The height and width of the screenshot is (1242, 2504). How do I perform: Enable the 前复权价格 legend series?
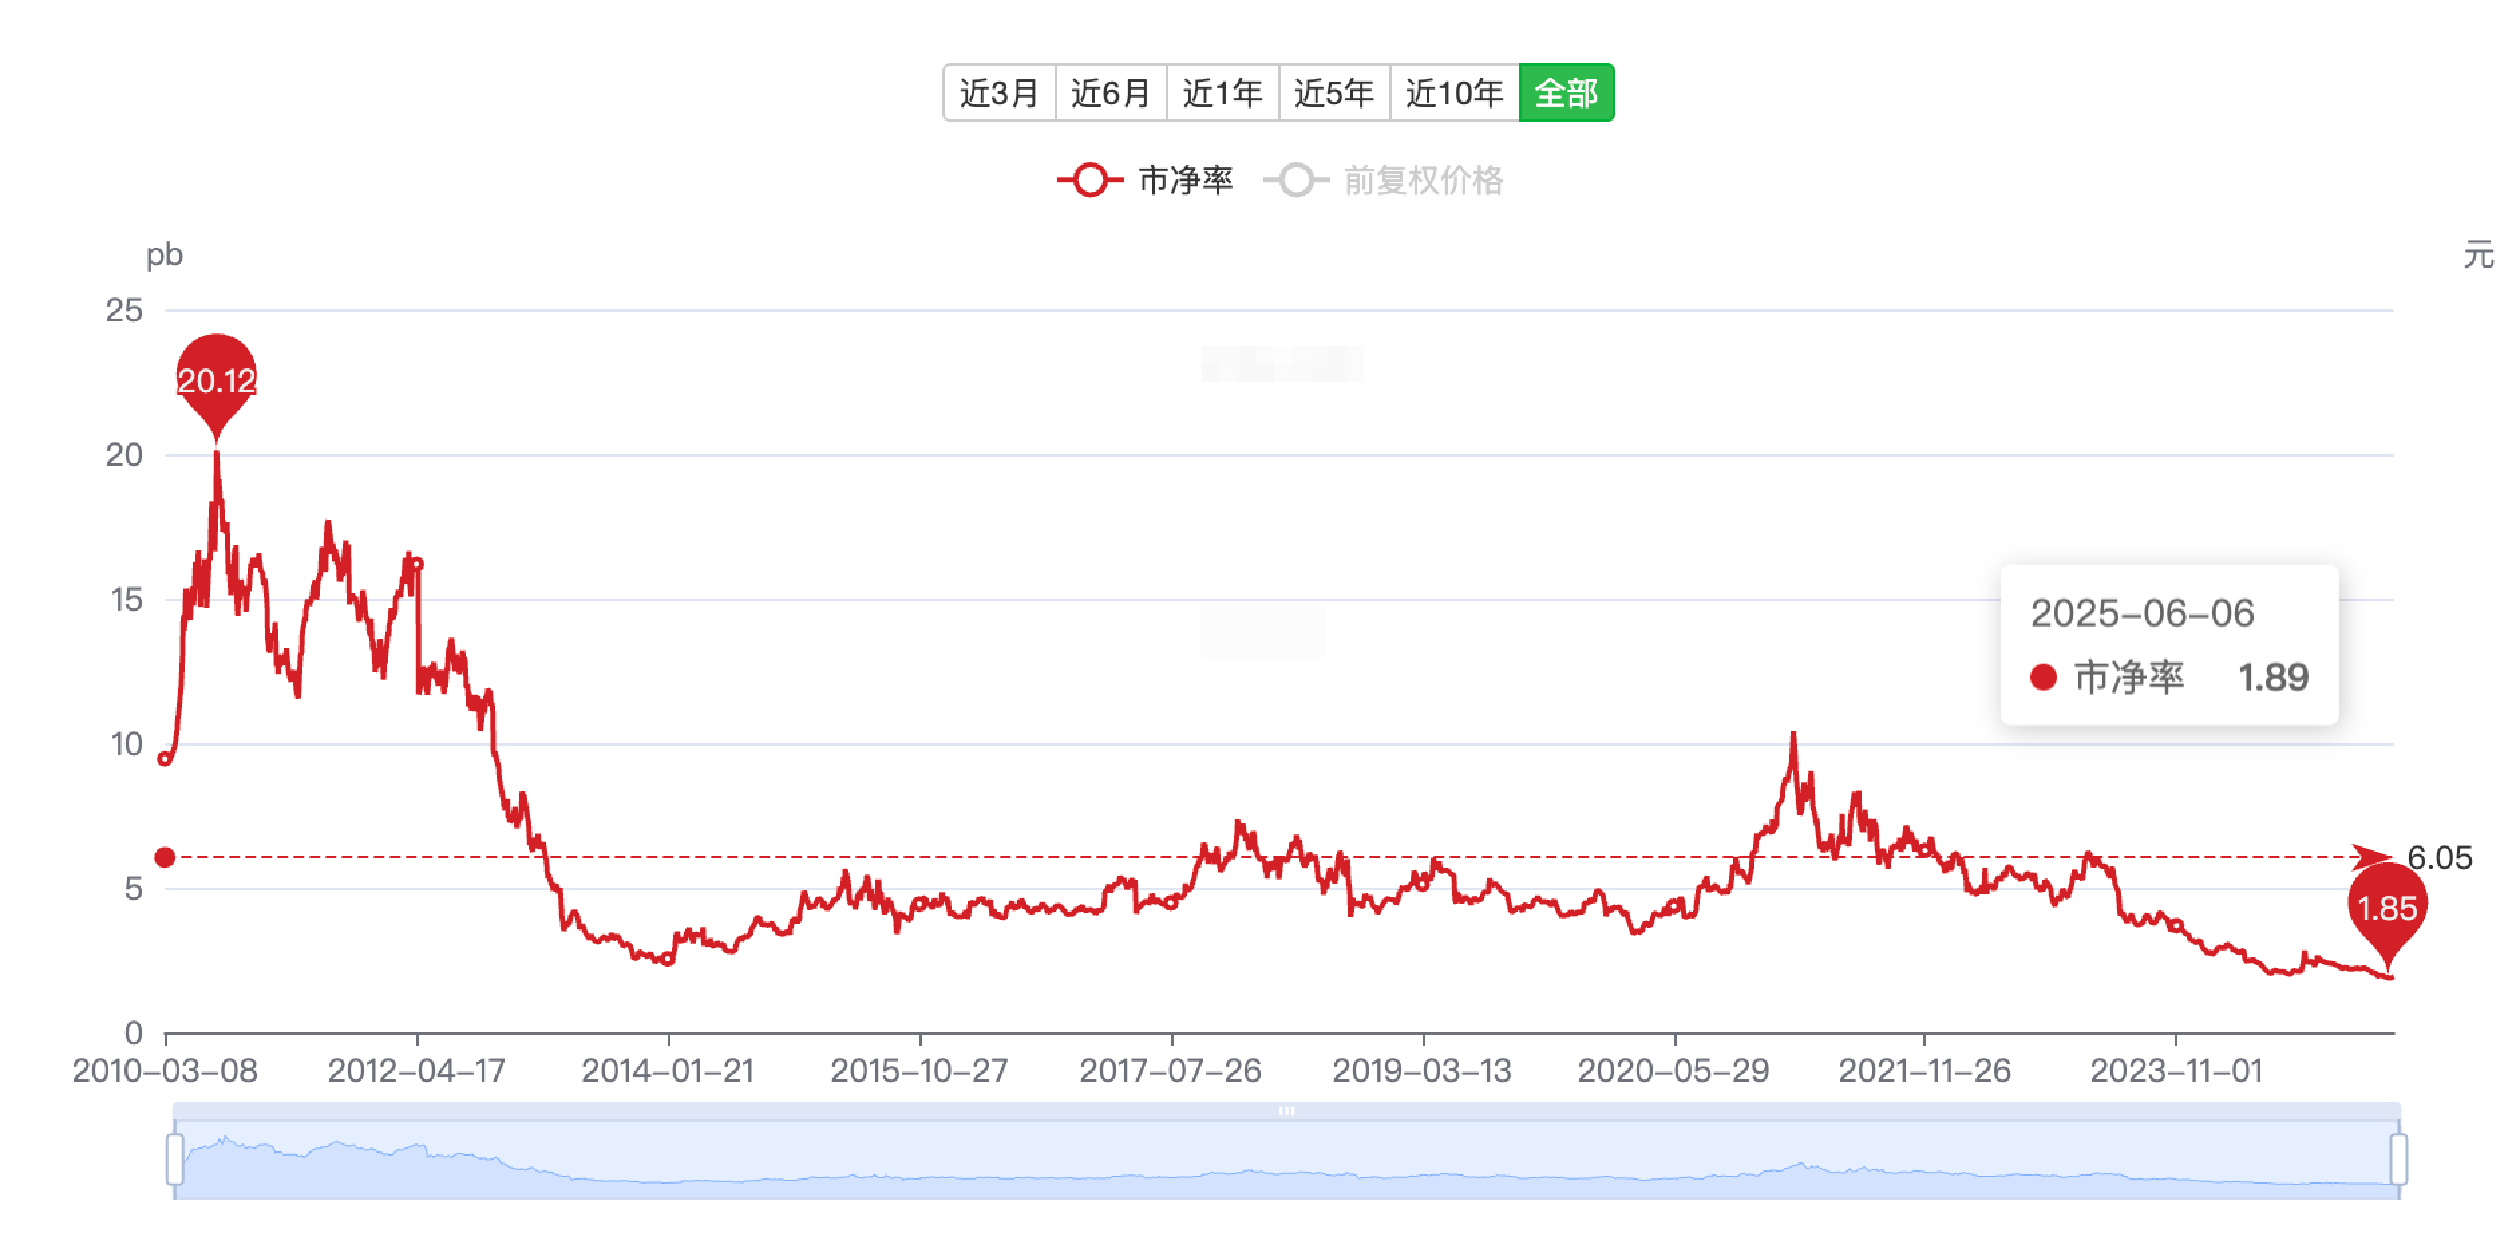point(1384,180)
